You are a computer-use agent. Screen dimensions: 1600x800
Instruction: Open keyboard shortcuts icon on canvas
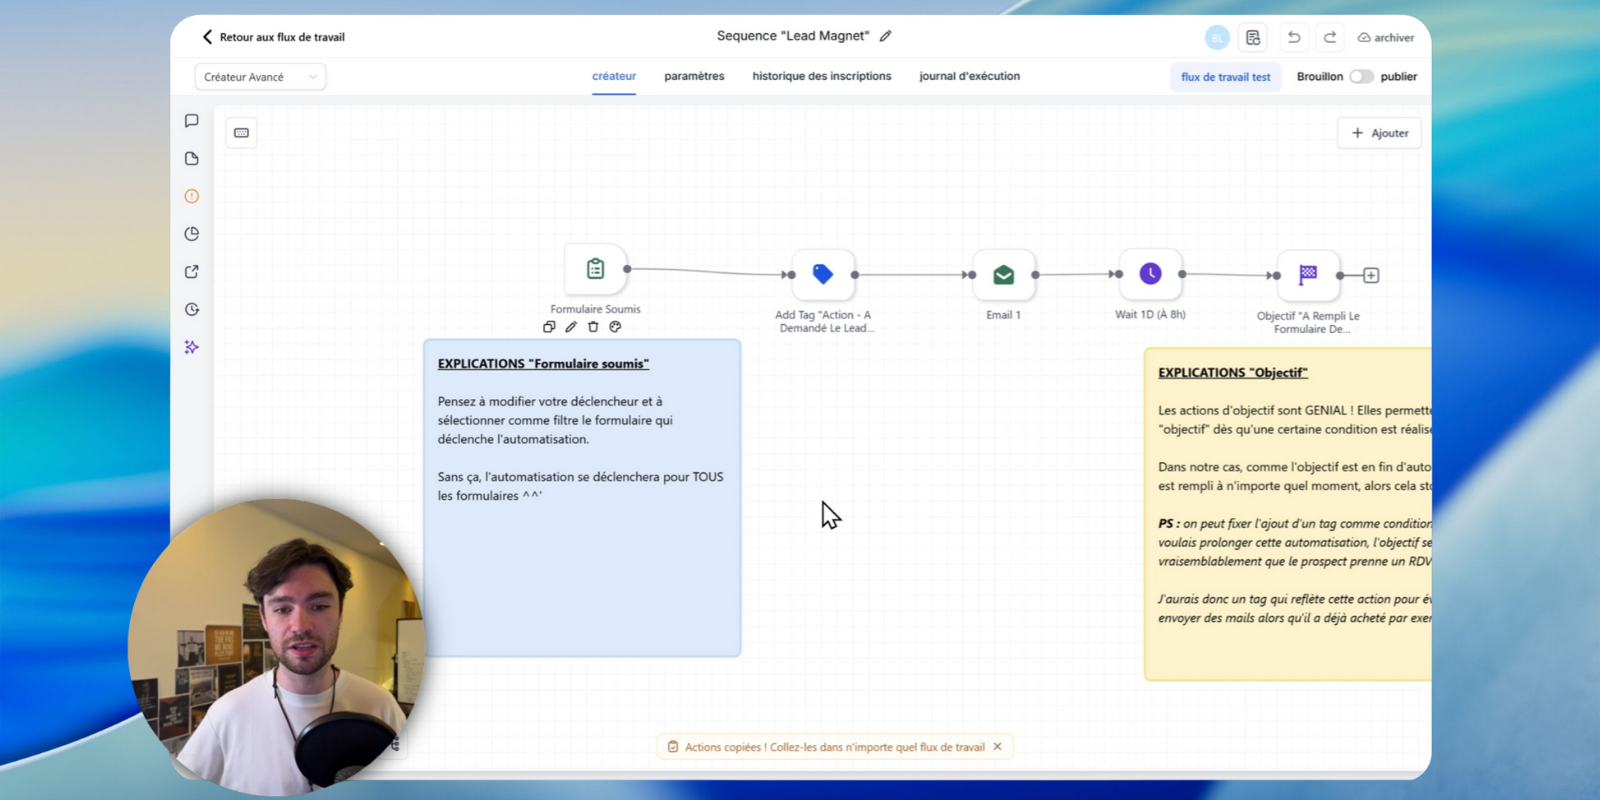pyautogui.click(x=241, y=133)
